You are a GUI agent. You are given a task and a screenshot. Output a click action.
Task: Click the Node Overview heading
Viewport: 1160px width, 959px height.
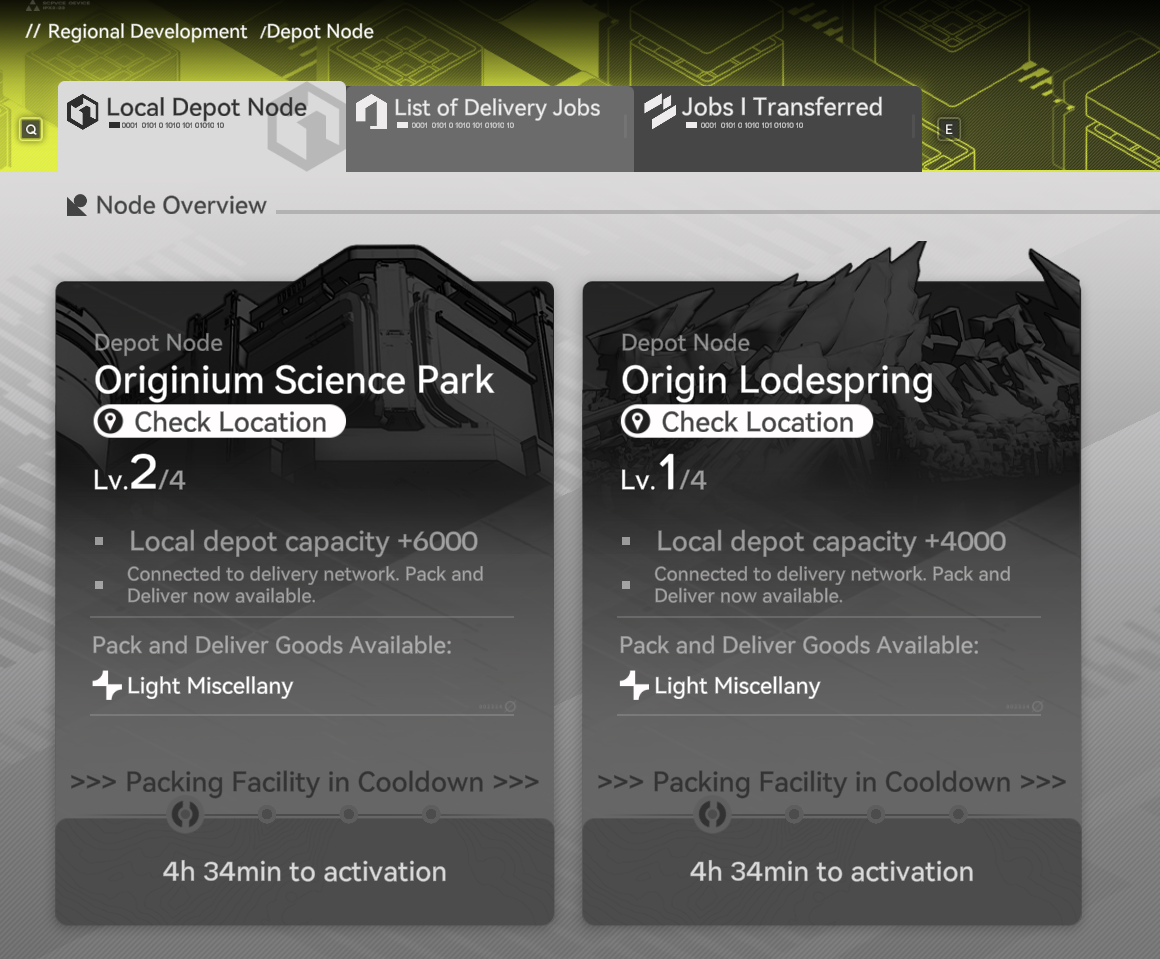pyautogui.click(x=181, y=205)
